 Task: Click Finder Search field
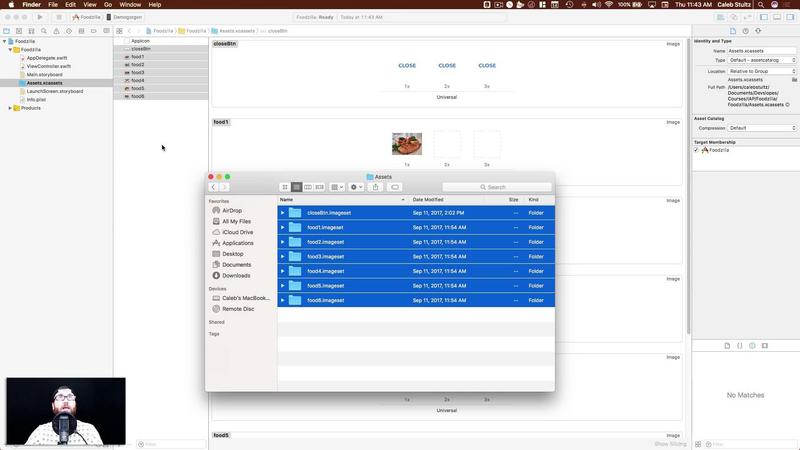[x=497, y=187]
